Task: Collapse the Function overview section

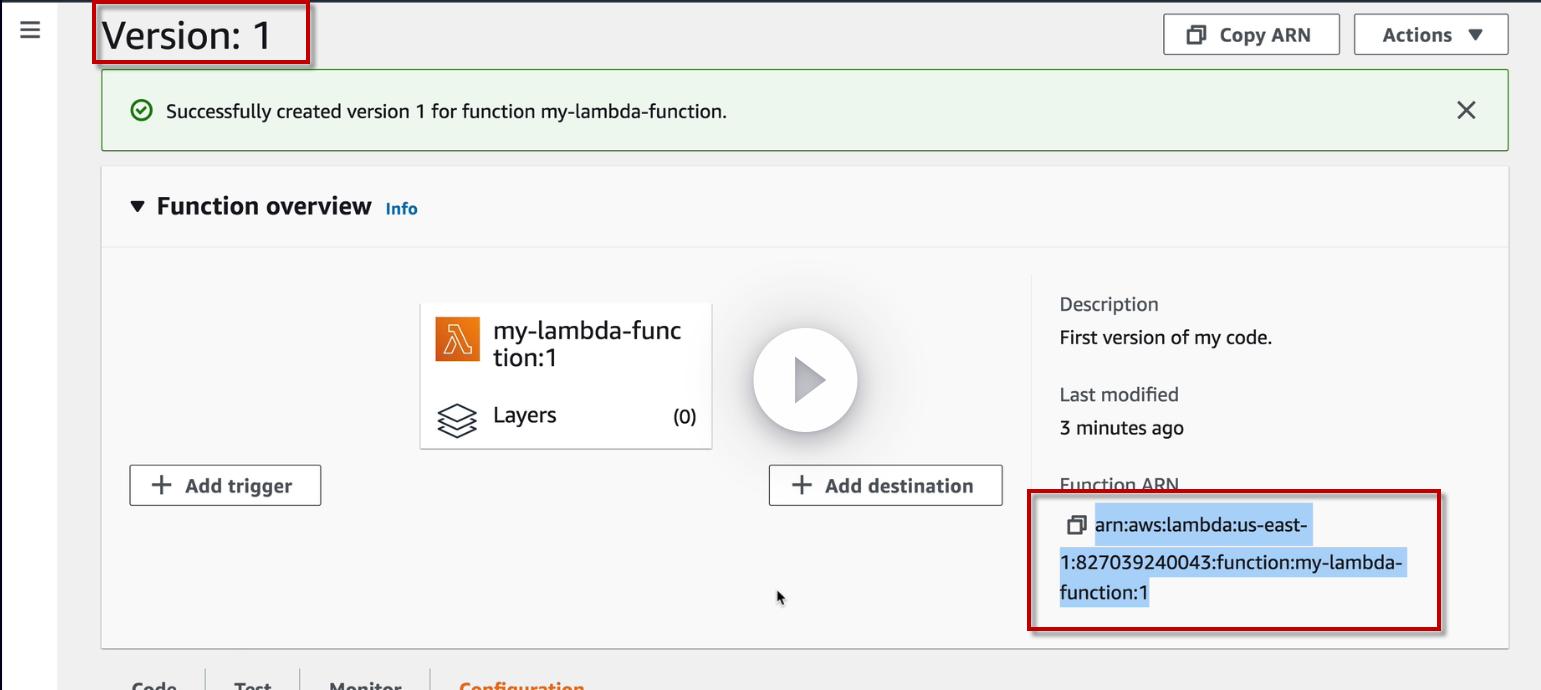Action: pyautogui.click(x=137, y=207)
